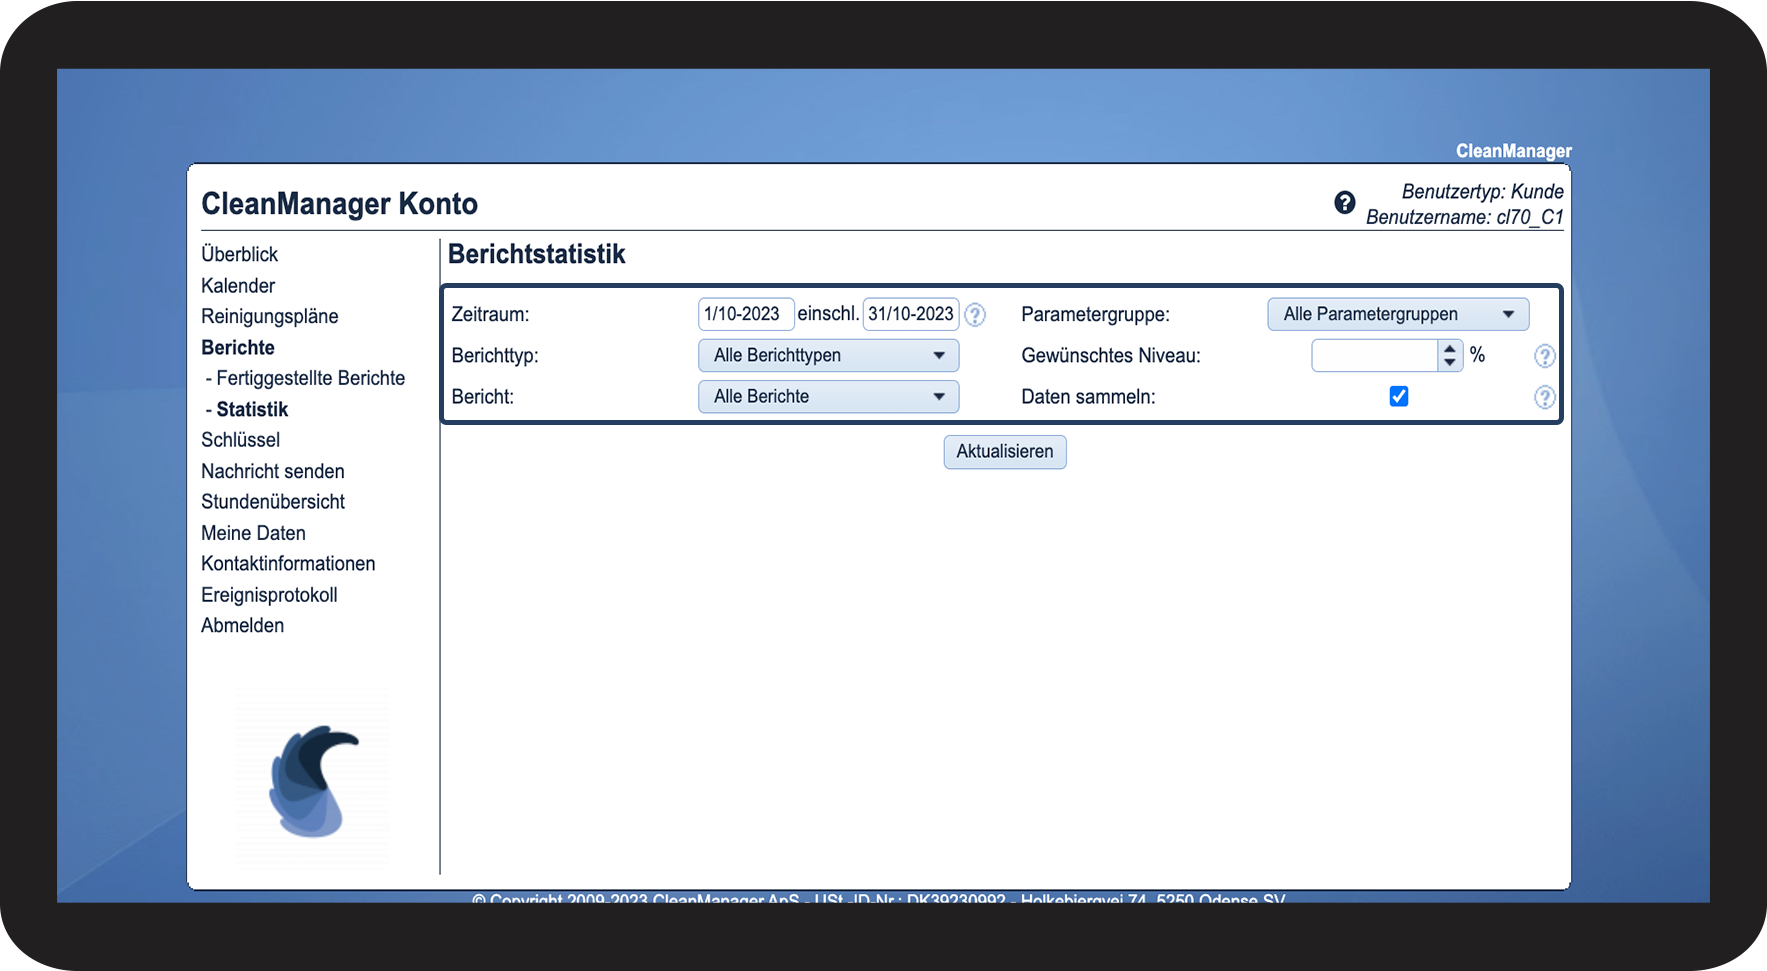The height and width of the screenshot is (971, 1767).
Task: Click the Zeitraum start date field
Action: 745,314
